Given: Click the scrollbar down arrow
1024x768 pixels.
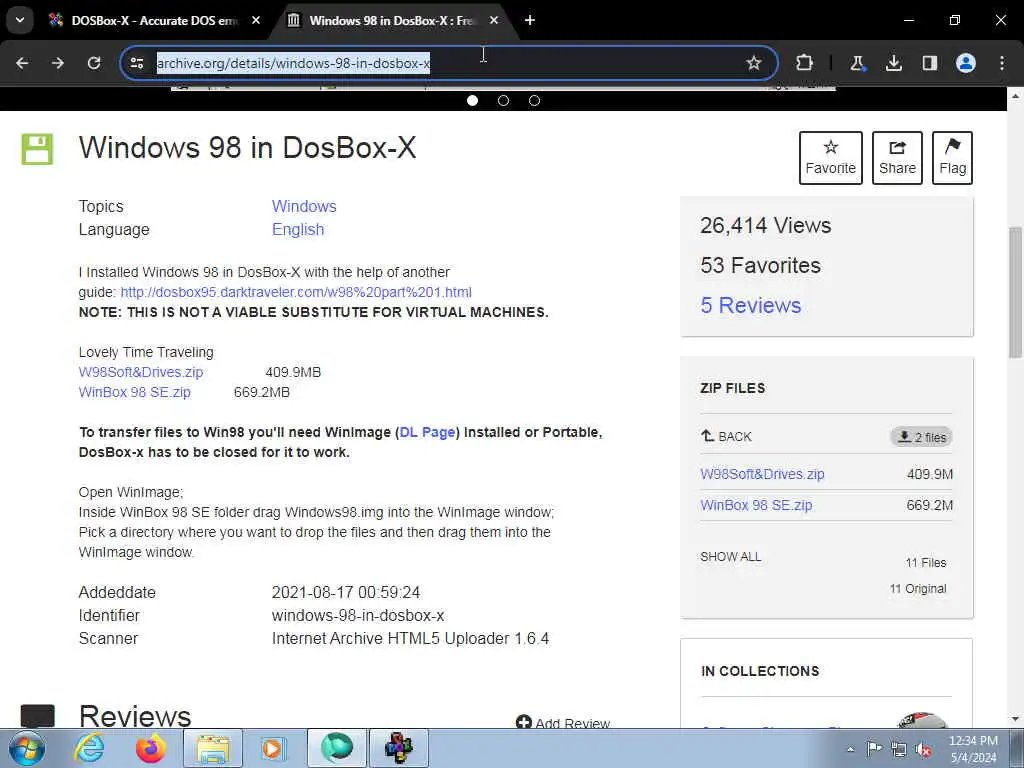Looking at the screenshot, I should tap(1015, 720).
